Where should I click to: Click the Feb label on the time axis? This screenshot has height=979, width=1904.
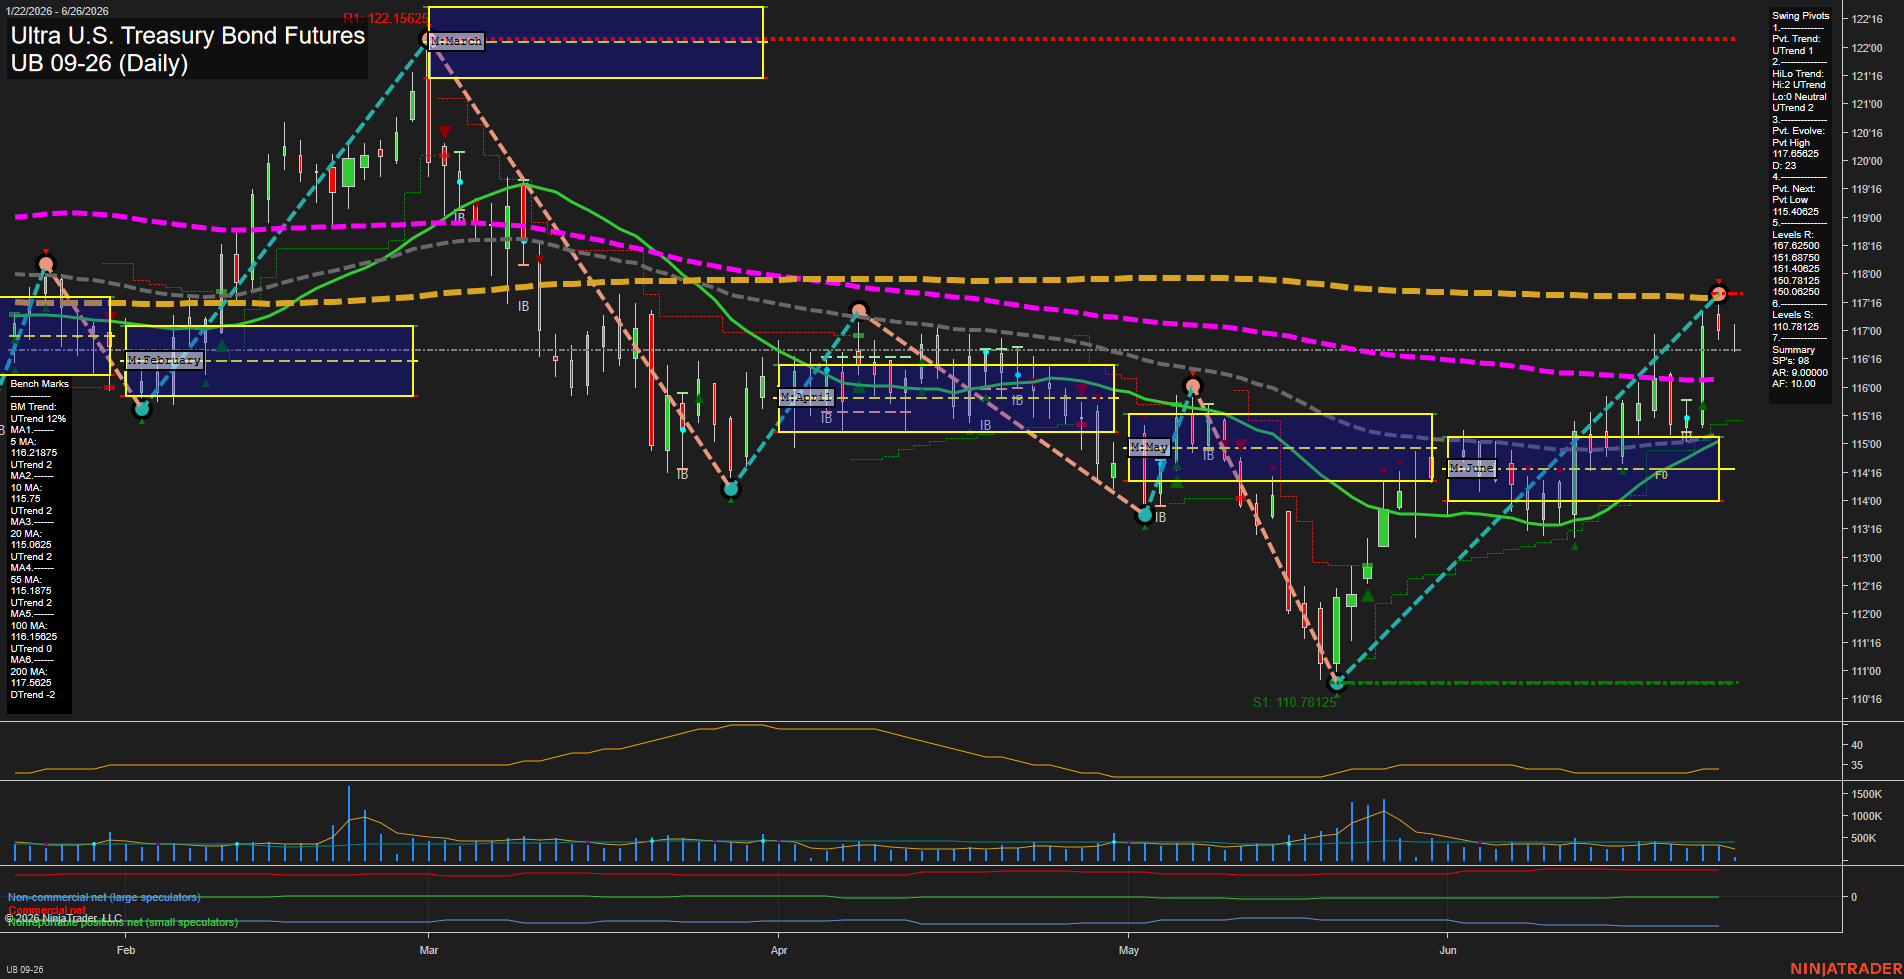[126, 950]
